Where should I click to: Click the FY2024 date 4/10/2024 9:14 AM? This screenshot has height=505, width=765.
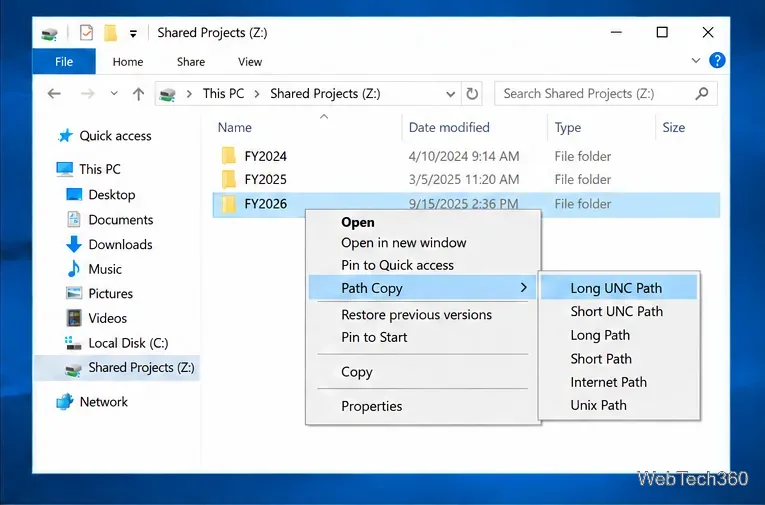[463, 157]
